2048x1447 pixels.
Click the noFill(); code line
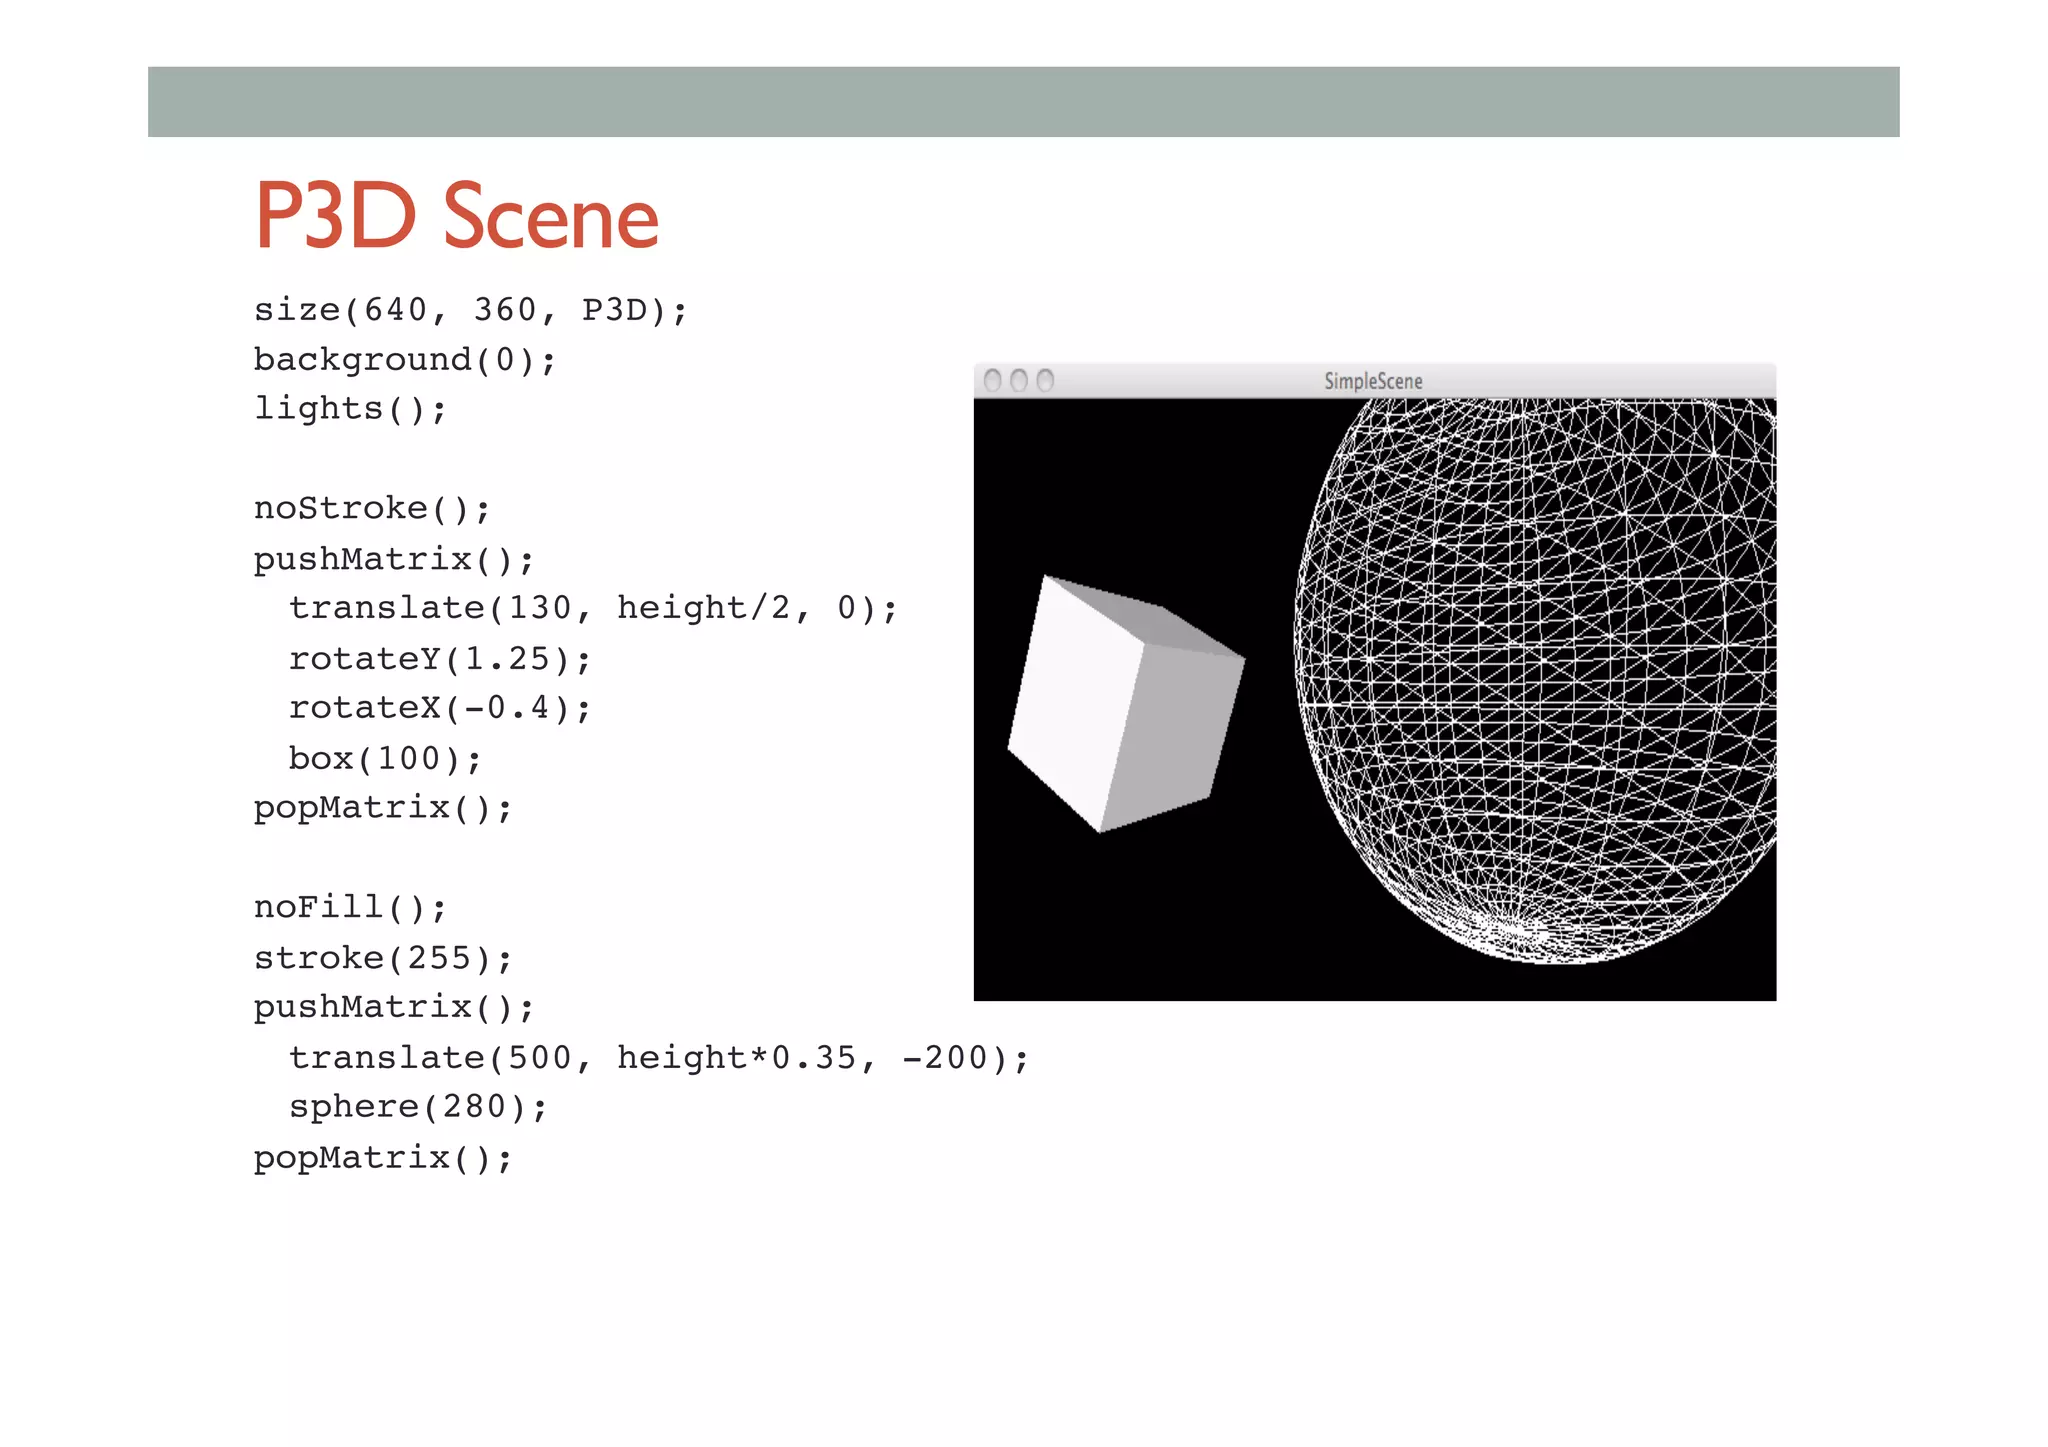[x=350, y=907]
